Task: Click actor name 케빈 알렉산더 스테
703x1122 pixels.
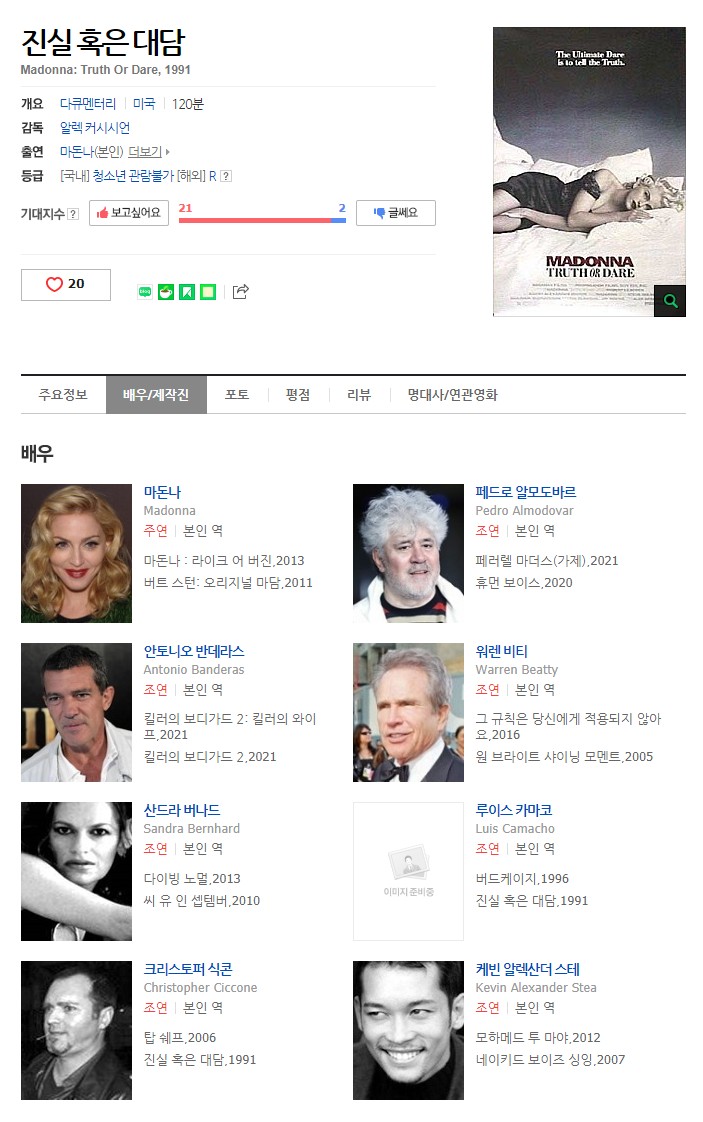Action: (x=528, y=969)
